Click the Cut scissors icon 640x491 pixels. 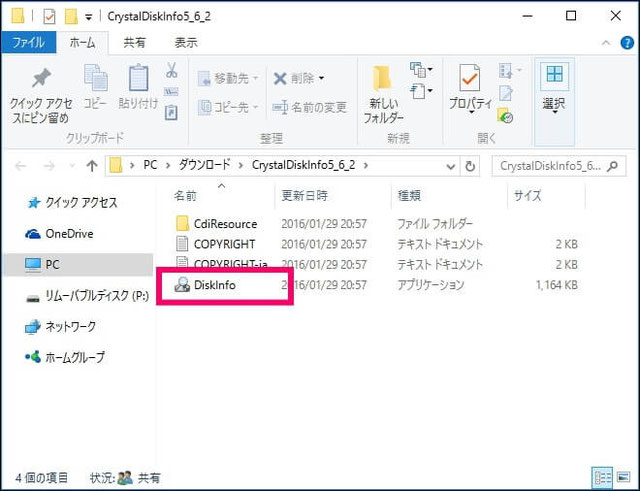coord(172,70)
